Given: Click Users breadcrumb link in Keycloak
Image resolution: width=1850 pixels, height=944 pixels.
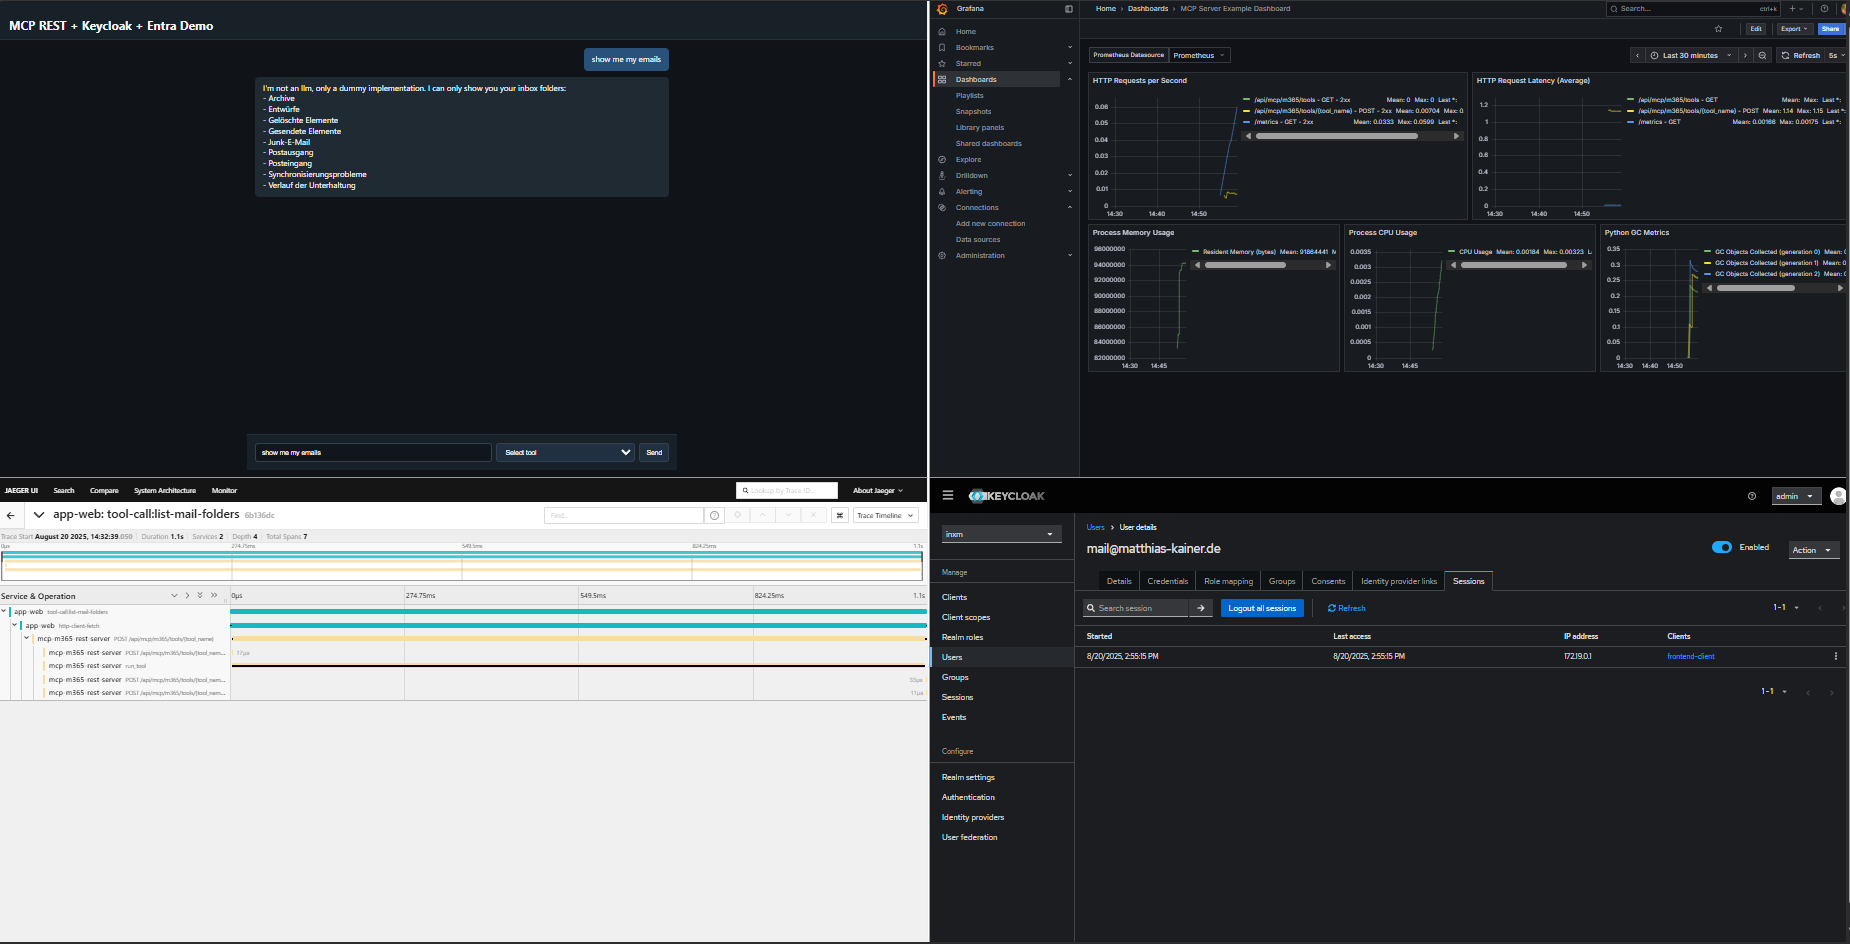Looking at the screenshot, I should coord(1095,527).
